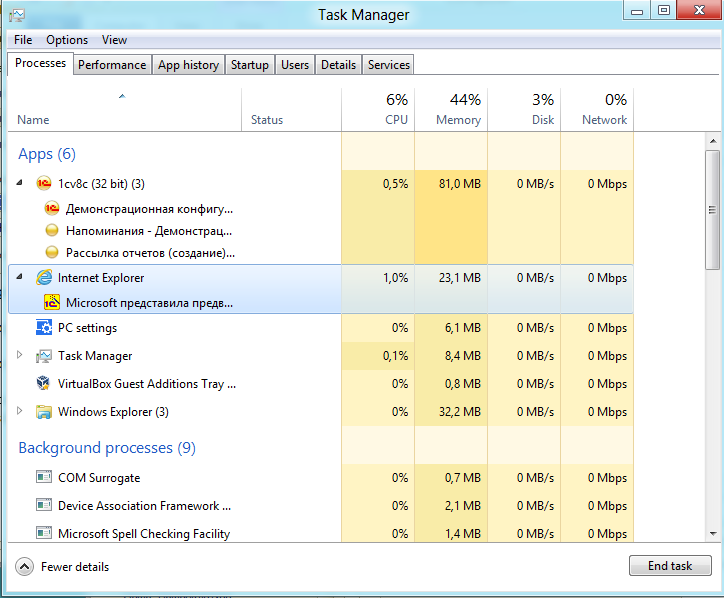
Task: Maximize the Task Manager window
Action: [x=664, y=11]
